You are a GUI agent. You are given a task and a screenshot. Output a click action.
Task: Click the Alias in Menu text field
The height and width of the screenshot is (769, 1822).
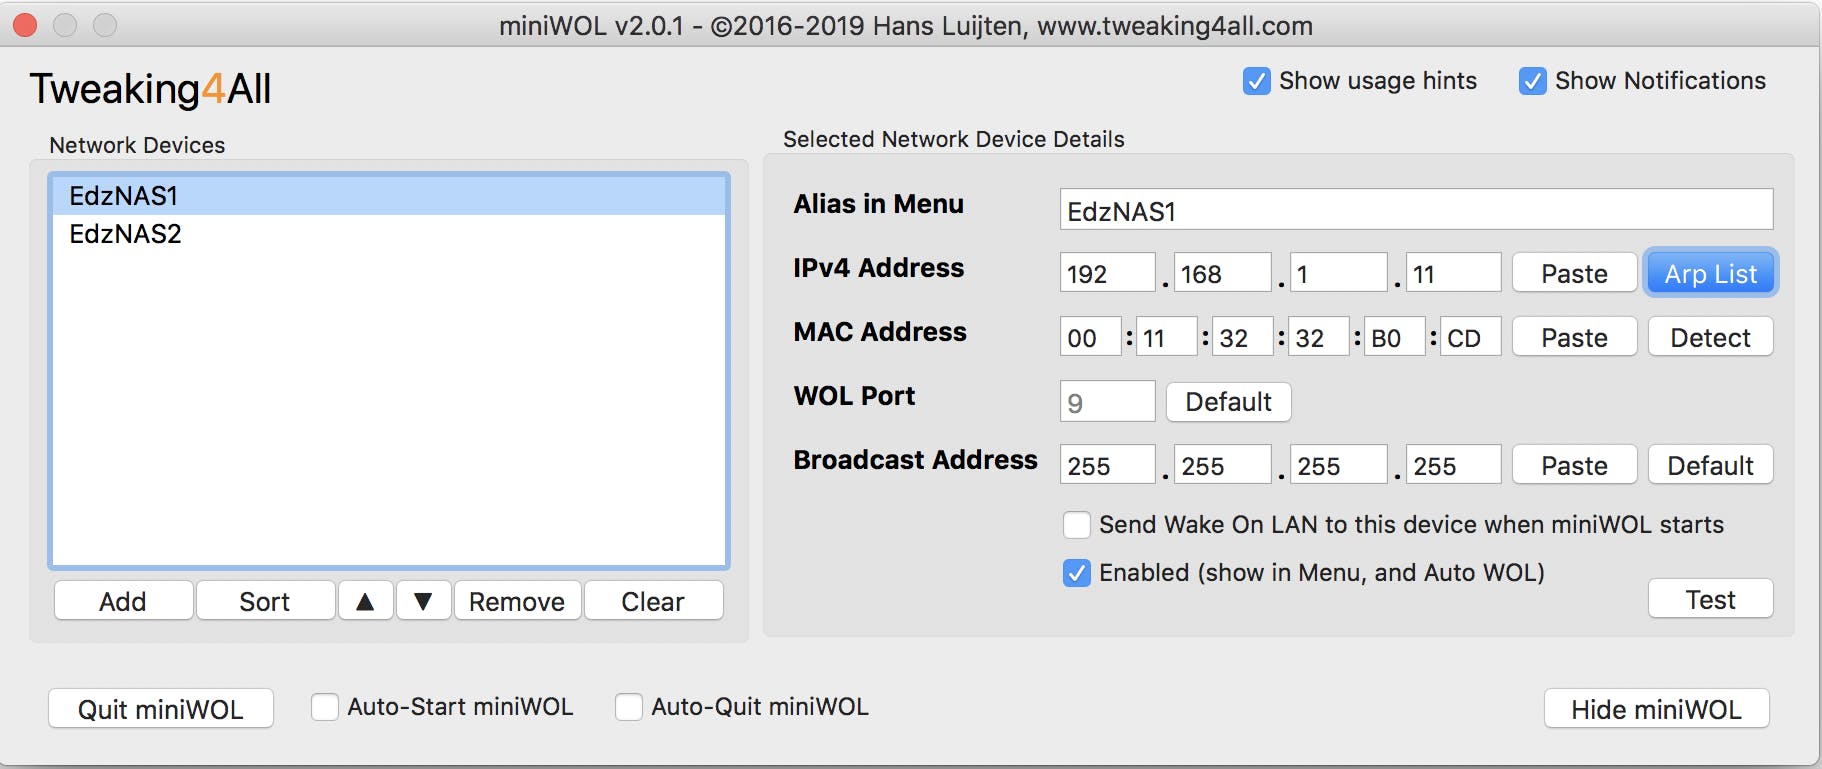tap(1416, 210)
